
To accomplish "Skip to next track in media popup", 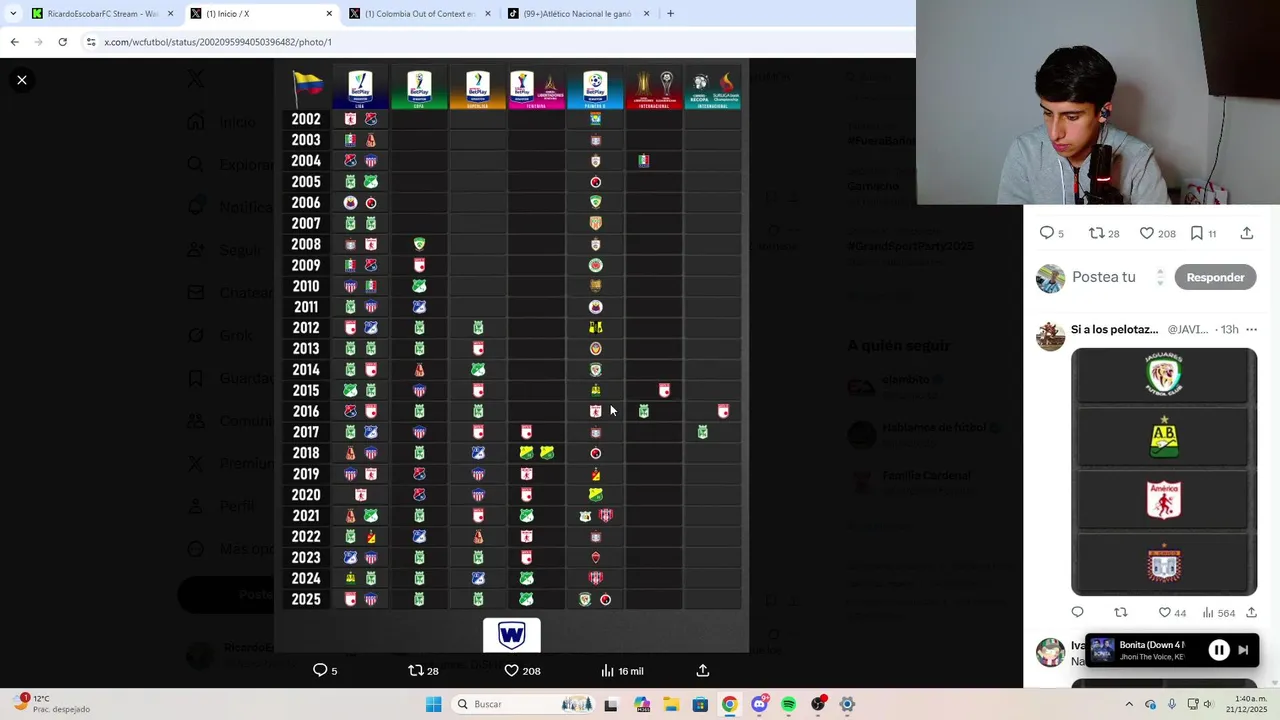I will (x=1243, y=650).
